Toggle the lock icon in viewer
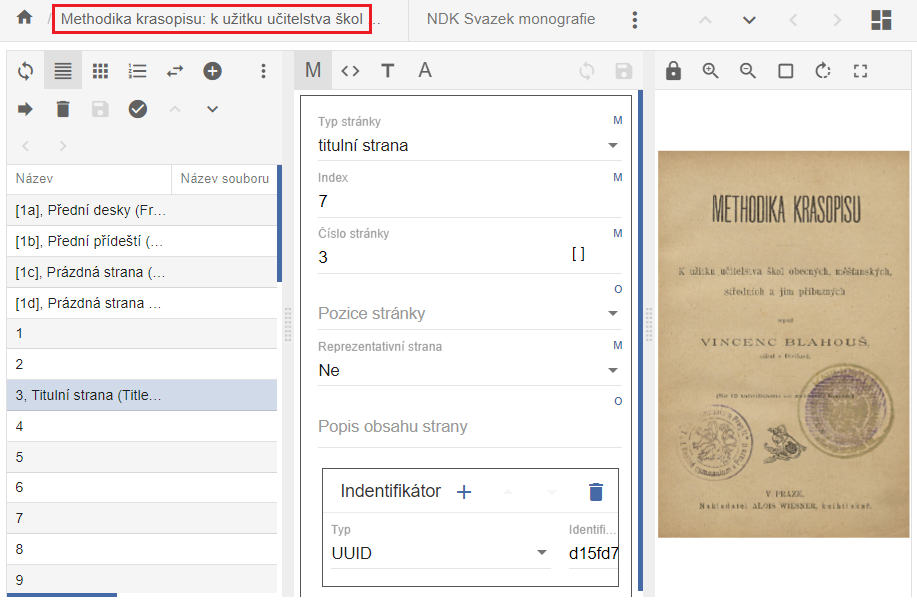 [674, 71]
